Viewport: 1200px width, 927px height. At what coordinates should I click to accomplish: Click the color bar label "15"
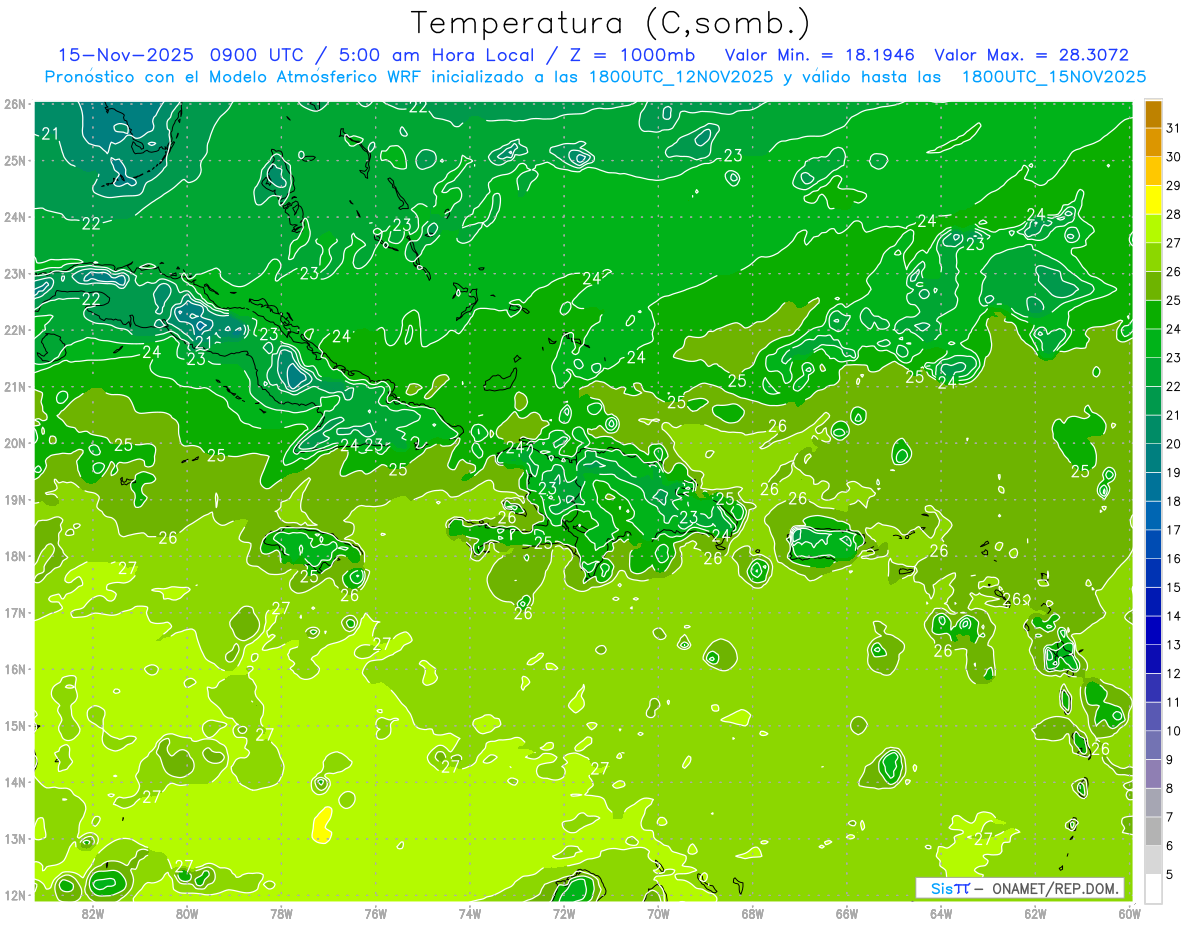pos(1173,587)
